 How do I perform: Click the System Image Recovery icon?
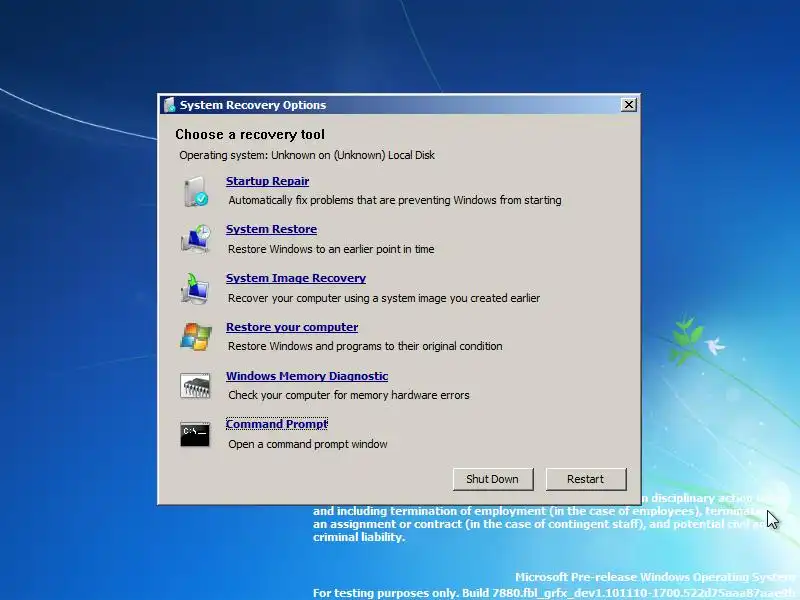195,288
